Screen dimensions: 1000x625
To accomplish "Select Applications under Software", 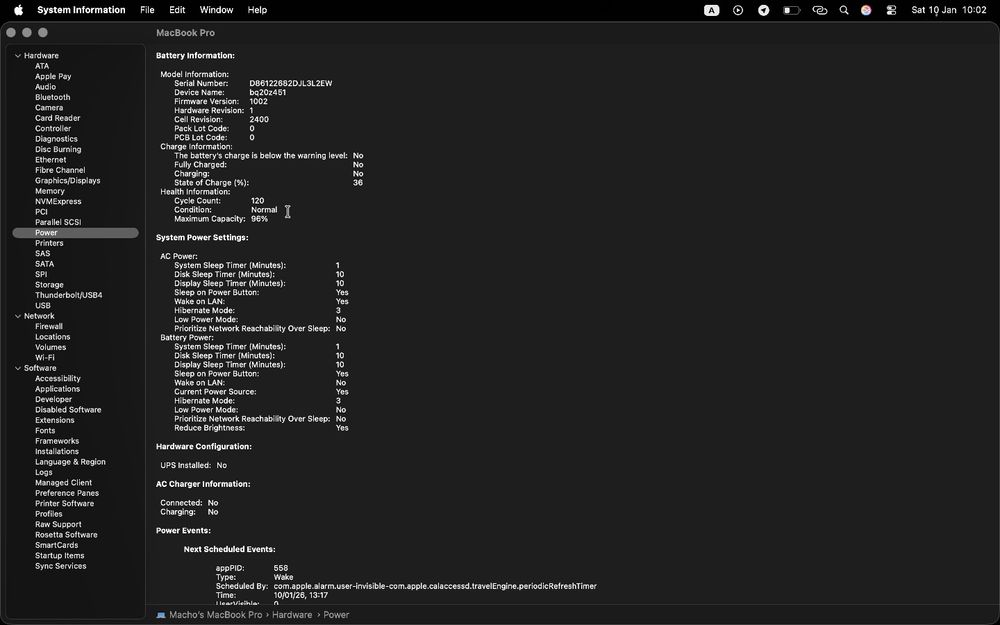I will coord(57,389).
